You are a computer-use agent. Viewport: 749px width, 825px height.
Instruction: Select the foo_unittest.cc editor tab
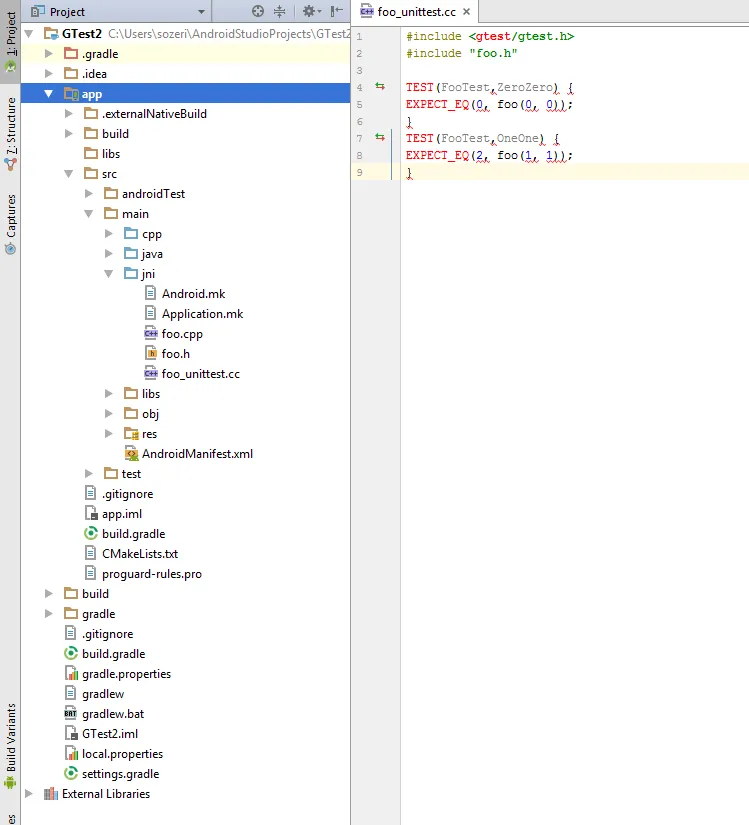coord(415,12)
